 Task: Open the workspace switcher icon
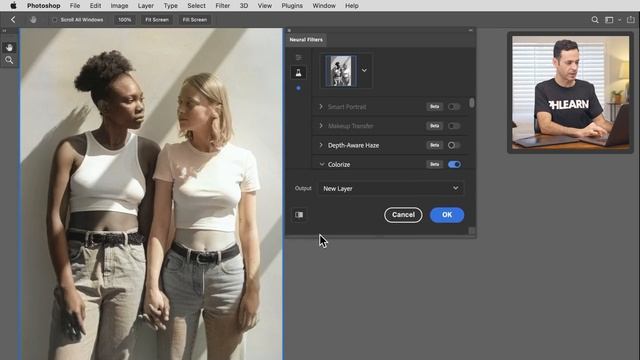609,20
